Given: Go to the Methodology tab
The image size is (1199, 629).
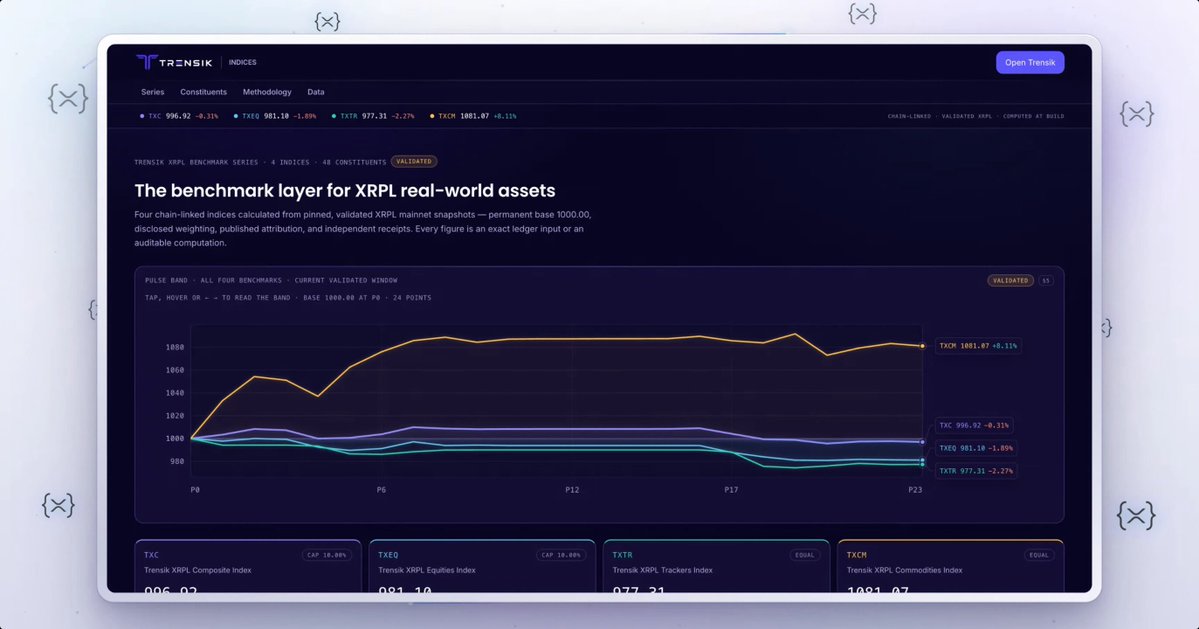Looking at the screenshot, I should tap(267, 92).
